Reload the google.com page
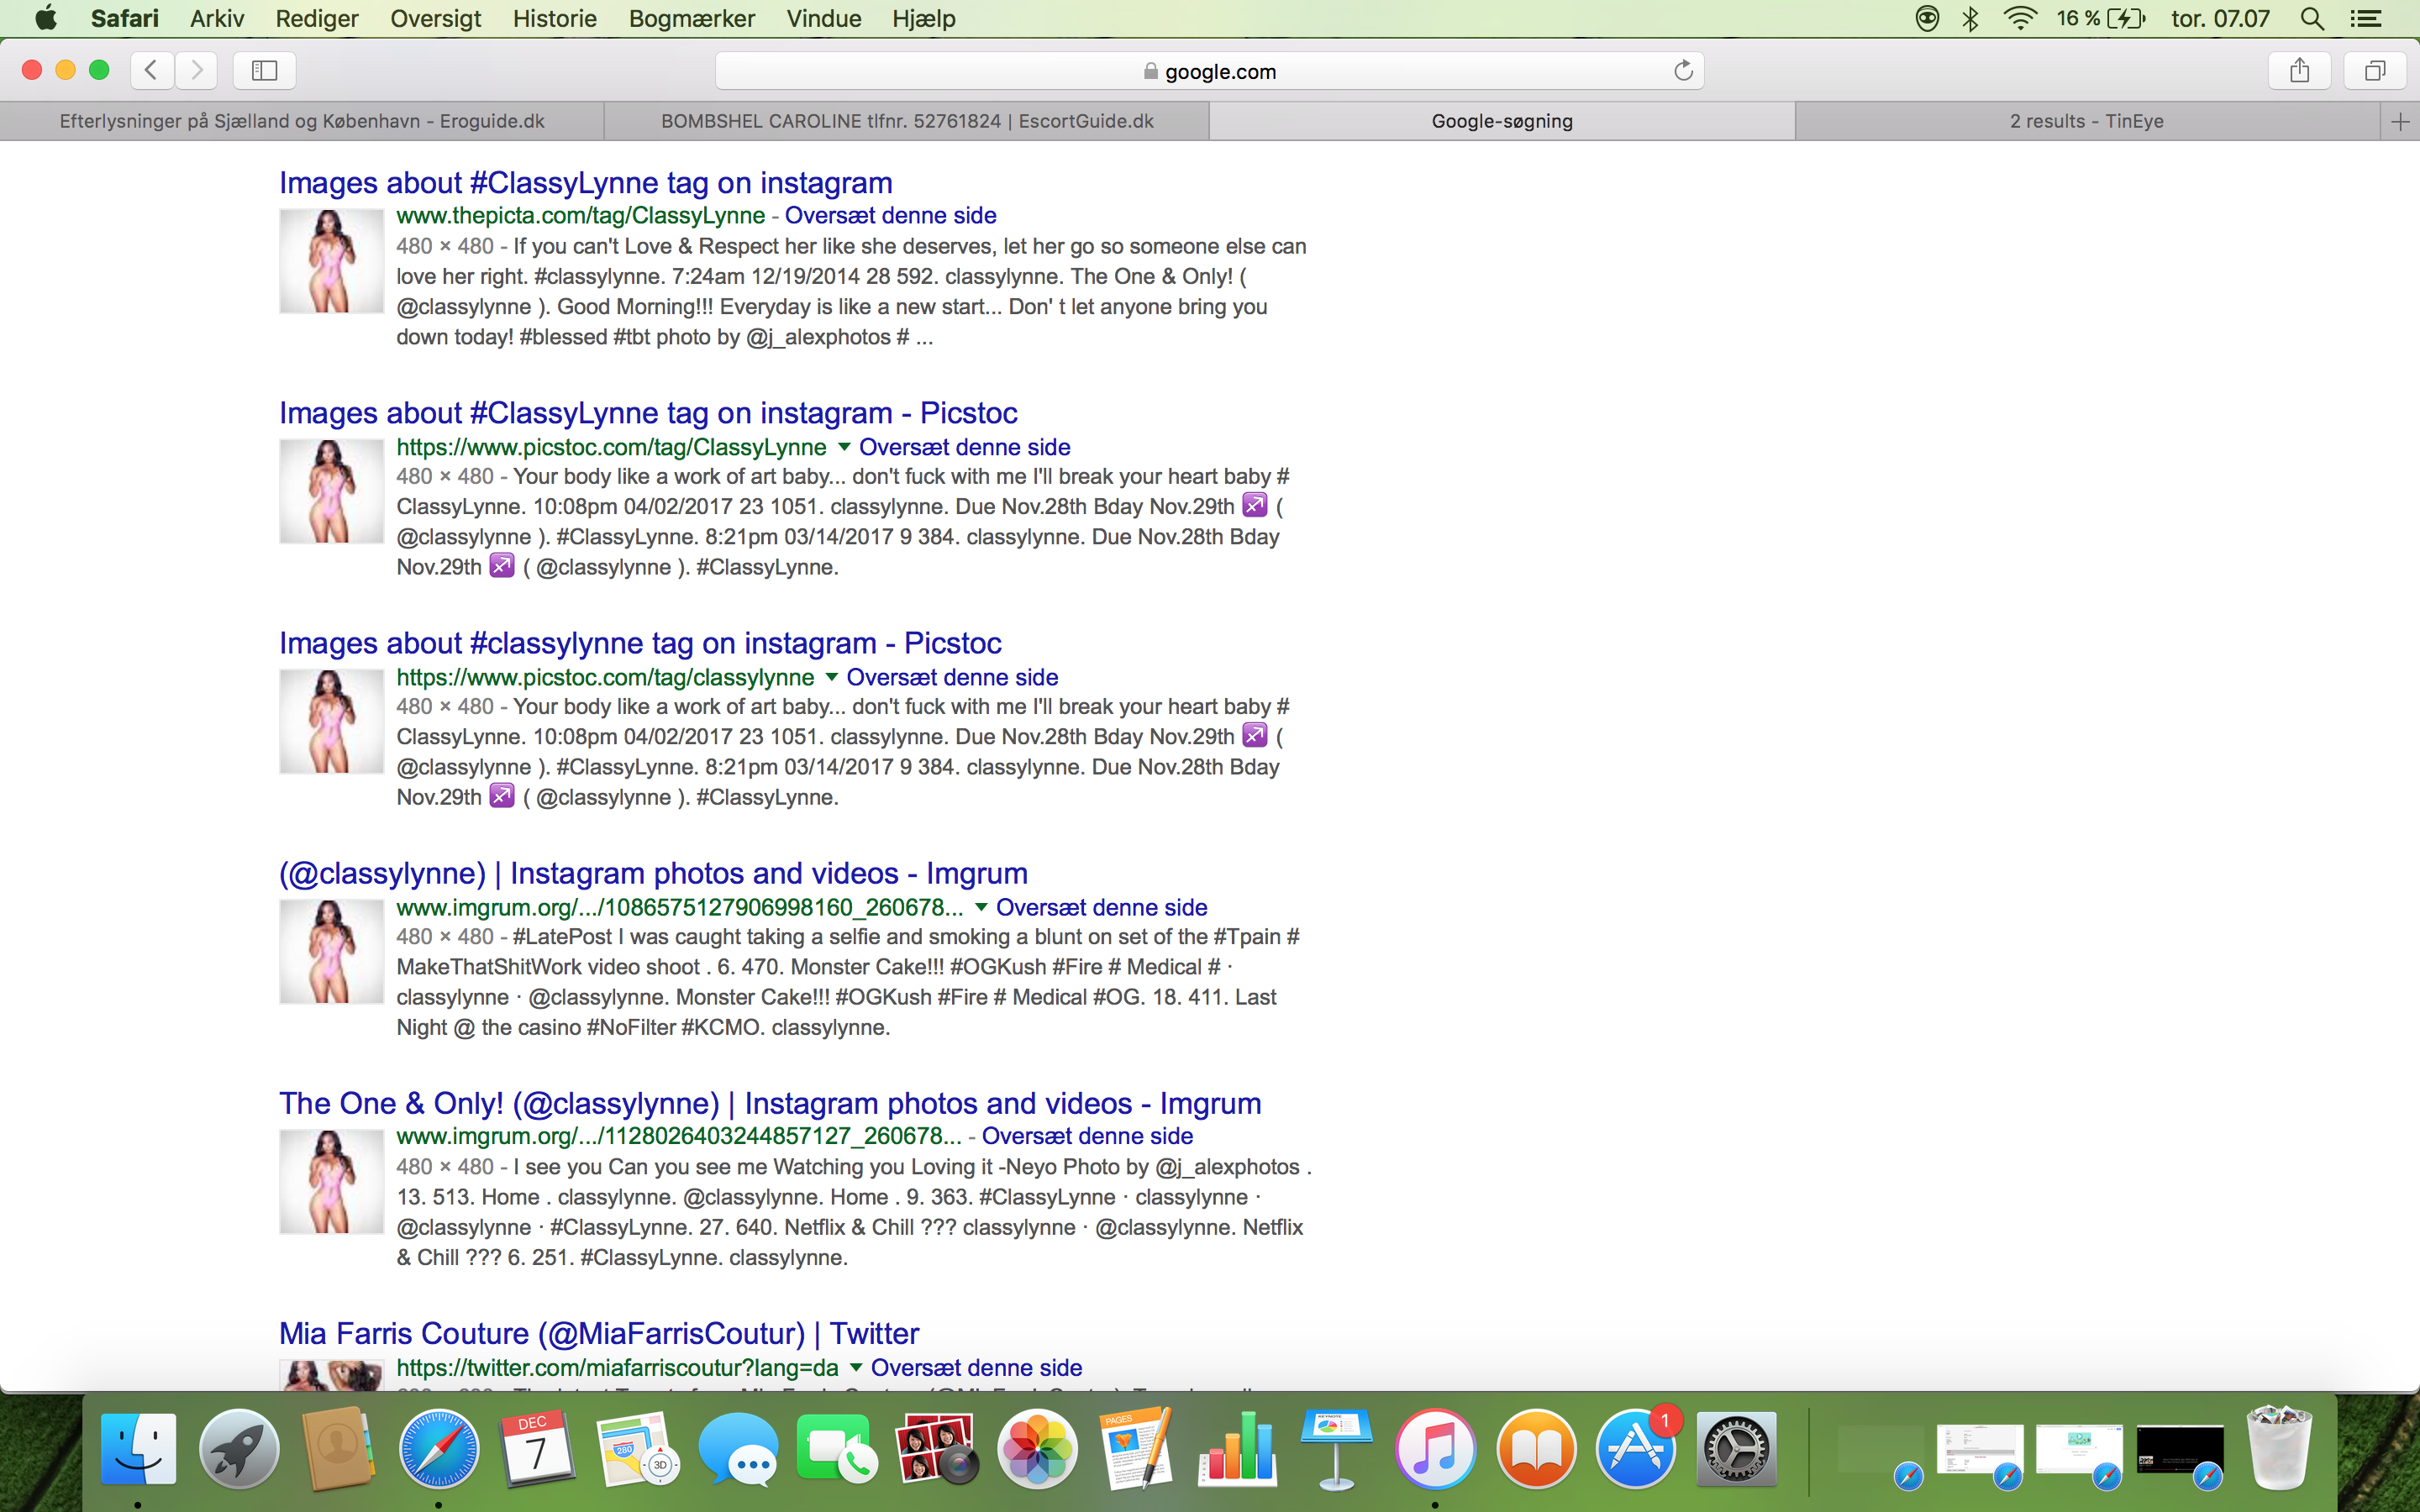 point(1683,70)
